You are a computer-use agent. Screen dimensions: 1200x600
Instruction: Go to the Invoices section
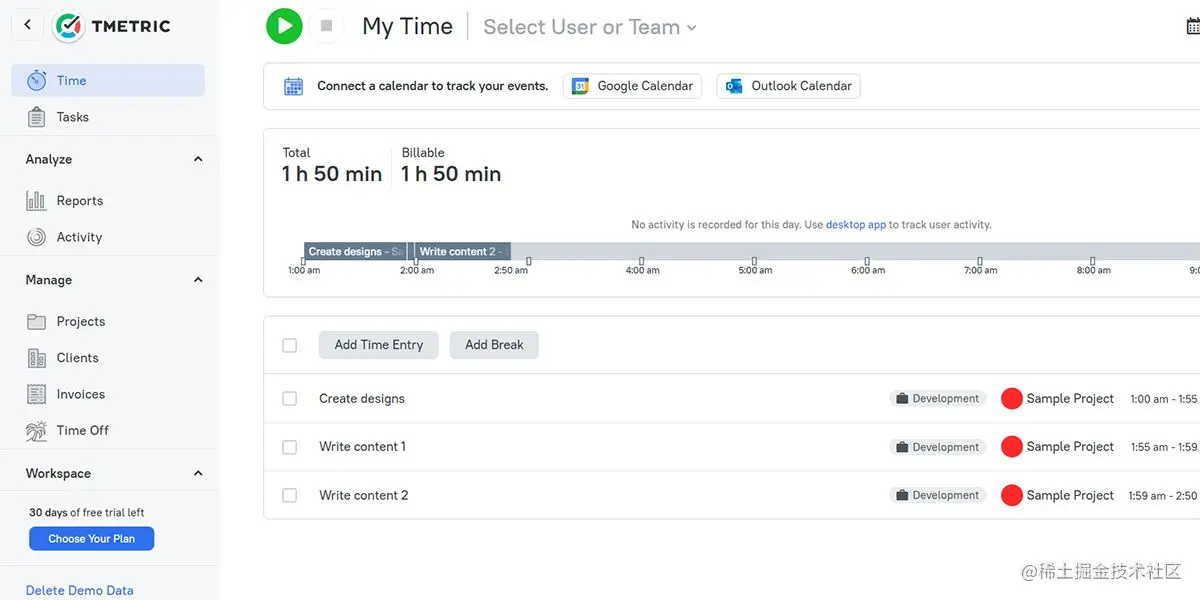pos(80,394)
